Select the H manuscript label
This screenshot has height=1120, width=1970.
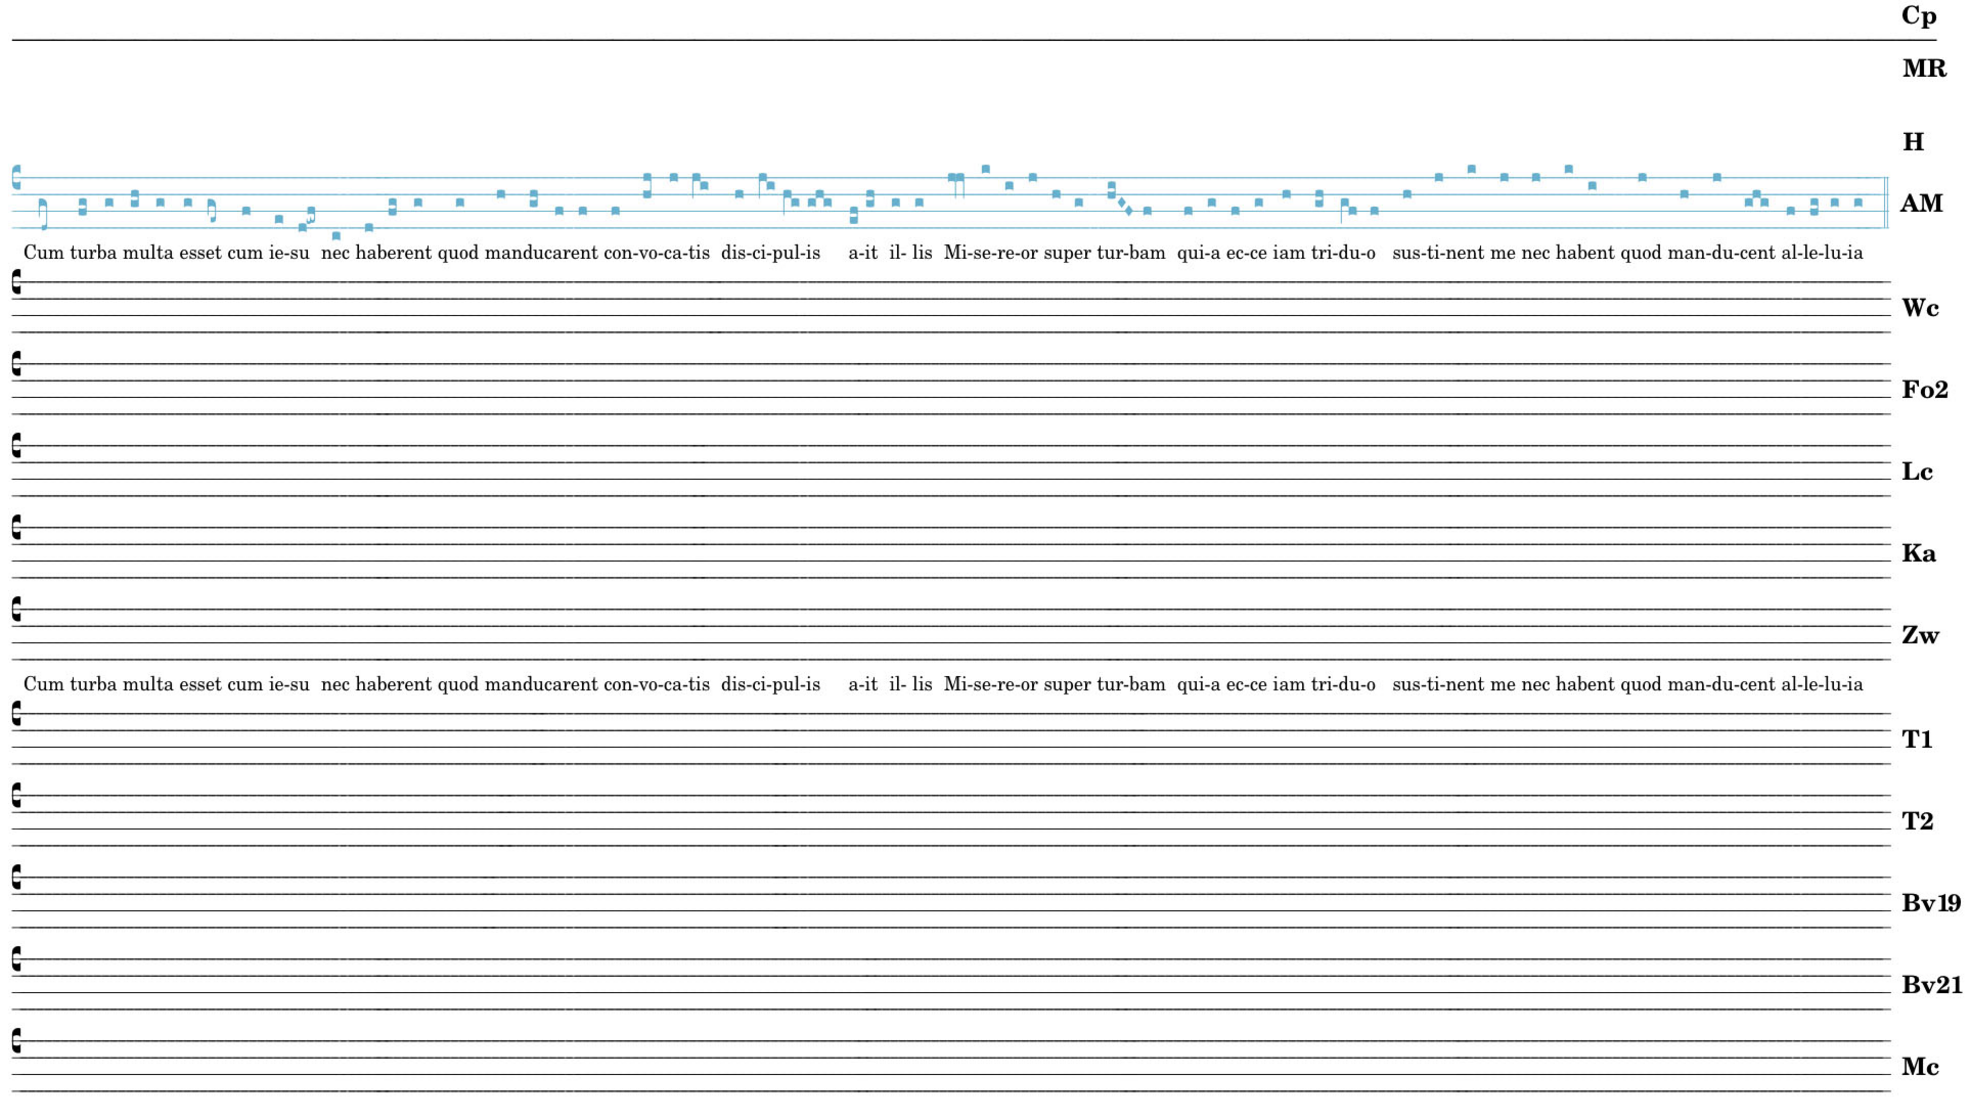click(x=1912, y=142)
